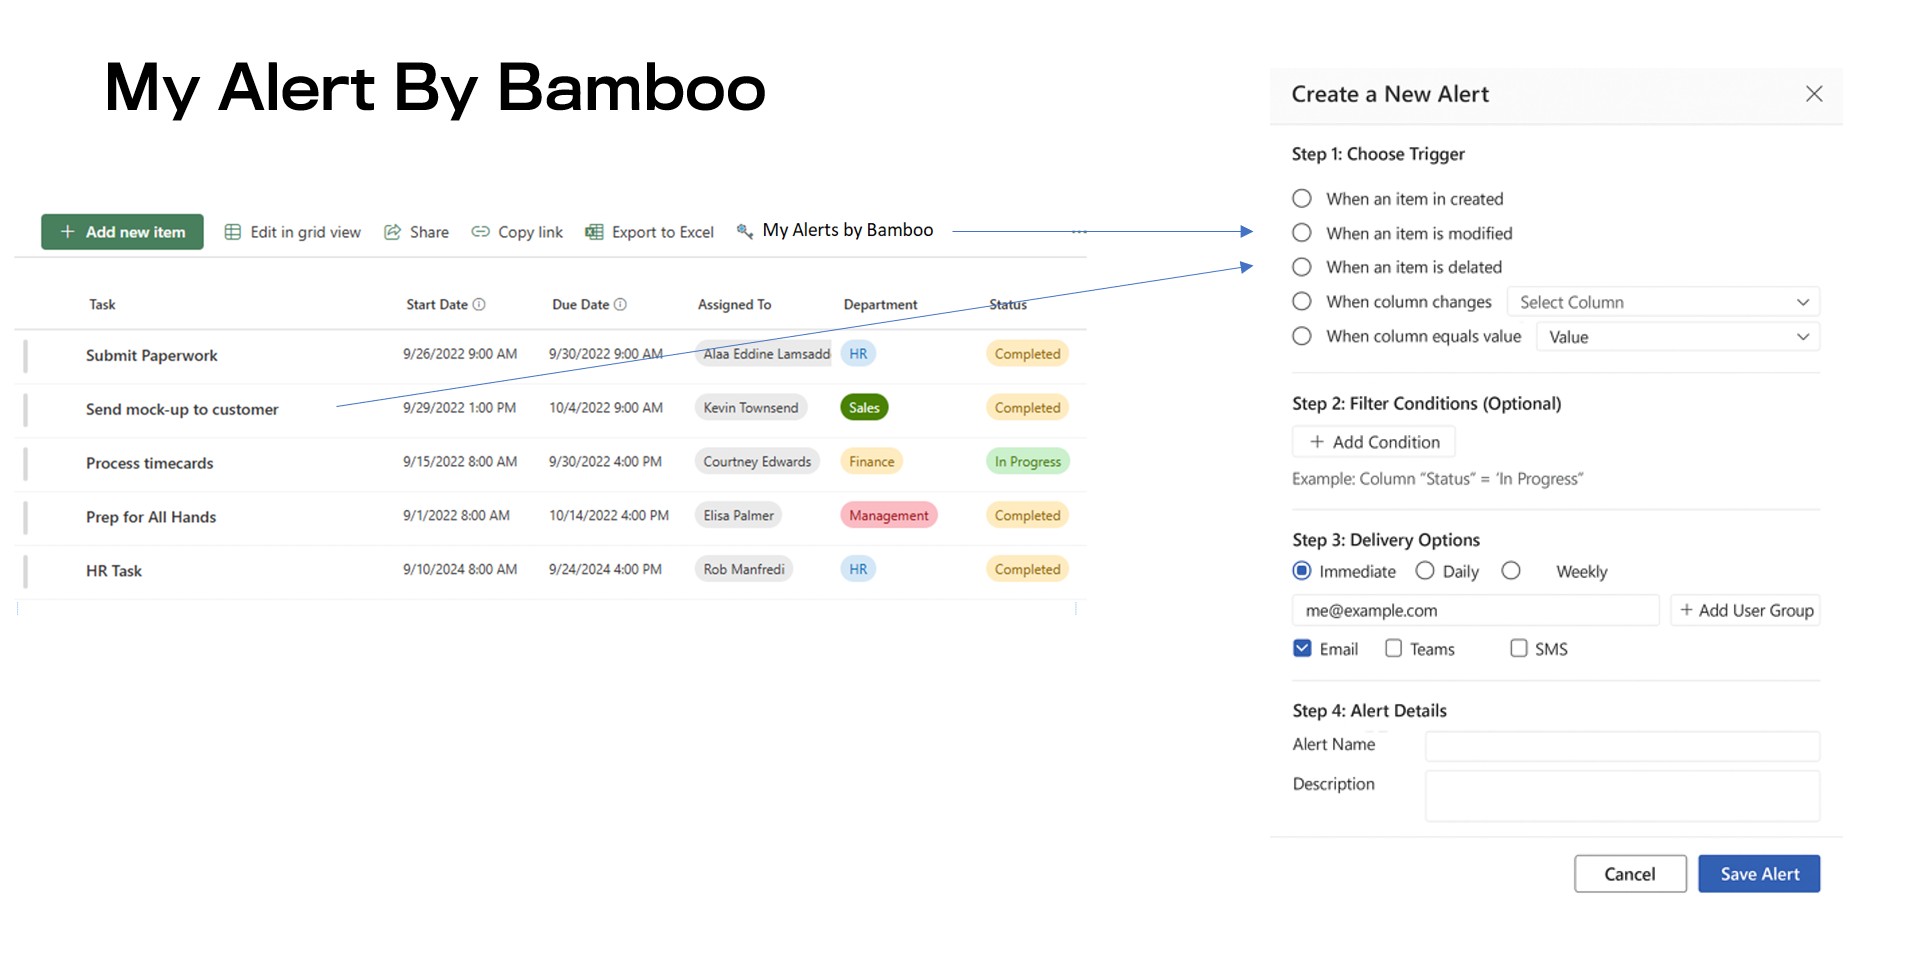Screen dimensions: 1911x964
Task: Click the Add User Group button
Action: pos(1746,610)
